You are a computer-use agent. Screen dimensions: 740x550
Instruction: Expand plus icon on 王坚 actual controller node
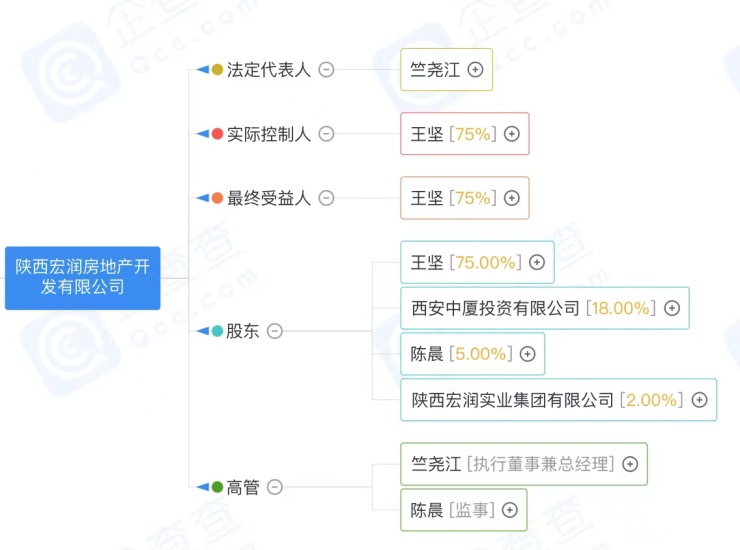tap(512, 134)
